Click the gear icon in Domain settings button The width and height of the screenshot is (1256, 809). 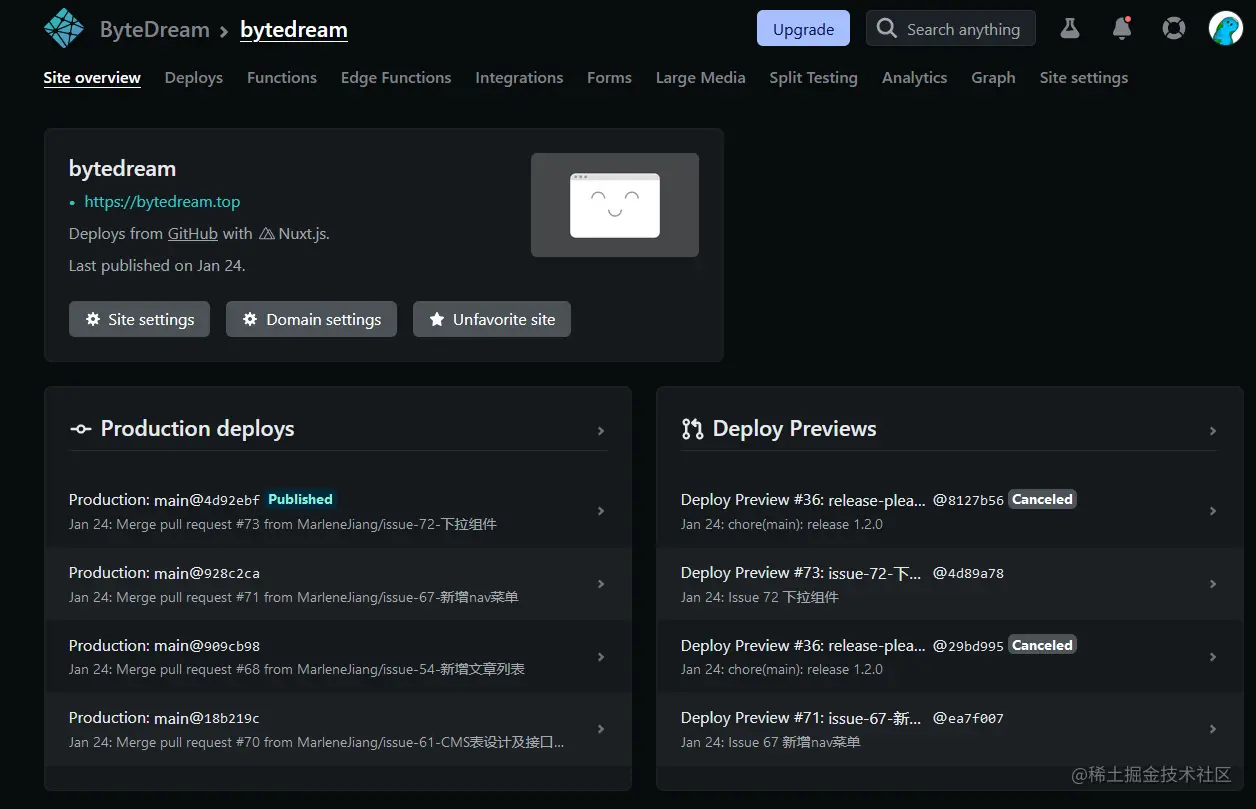pos(250,319)
